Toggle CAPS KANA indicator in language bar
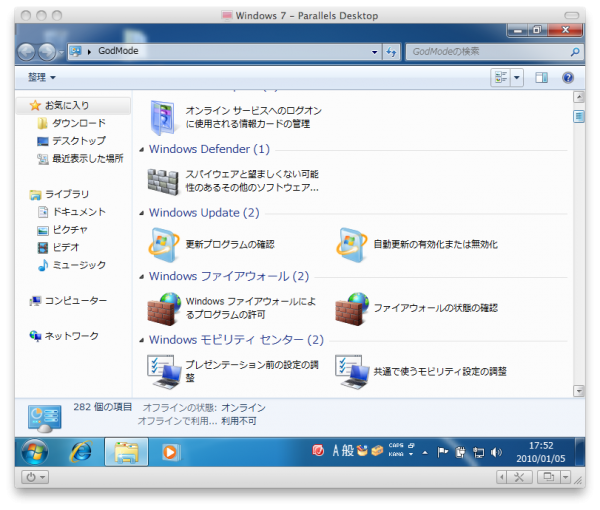Image resolution: width=600 pixels, height=510 pixels. [x=396, y=450]
